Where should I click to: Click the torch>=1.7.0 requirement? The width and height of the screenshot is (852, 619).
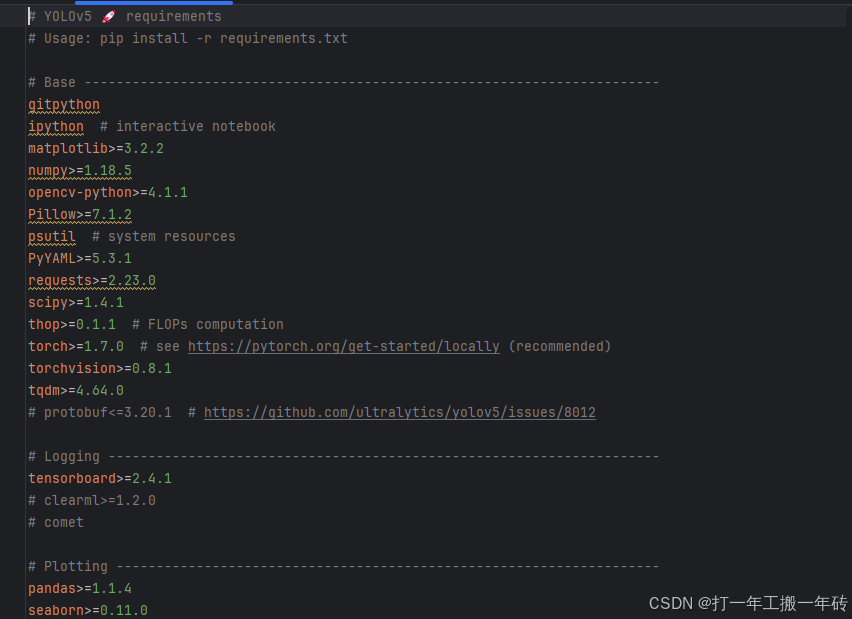[76, 346]
